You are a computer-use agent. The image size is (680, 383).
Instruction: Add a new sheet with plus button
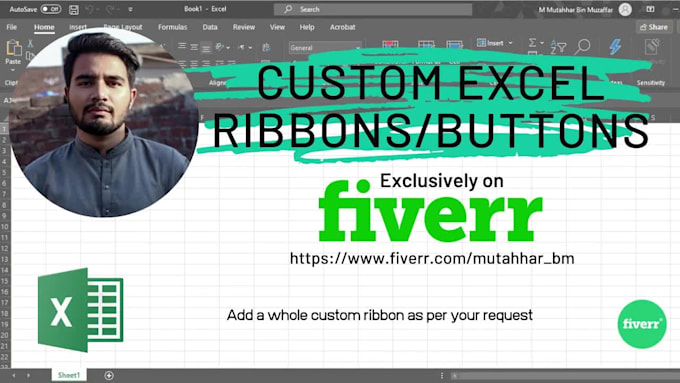coord(109,376)
